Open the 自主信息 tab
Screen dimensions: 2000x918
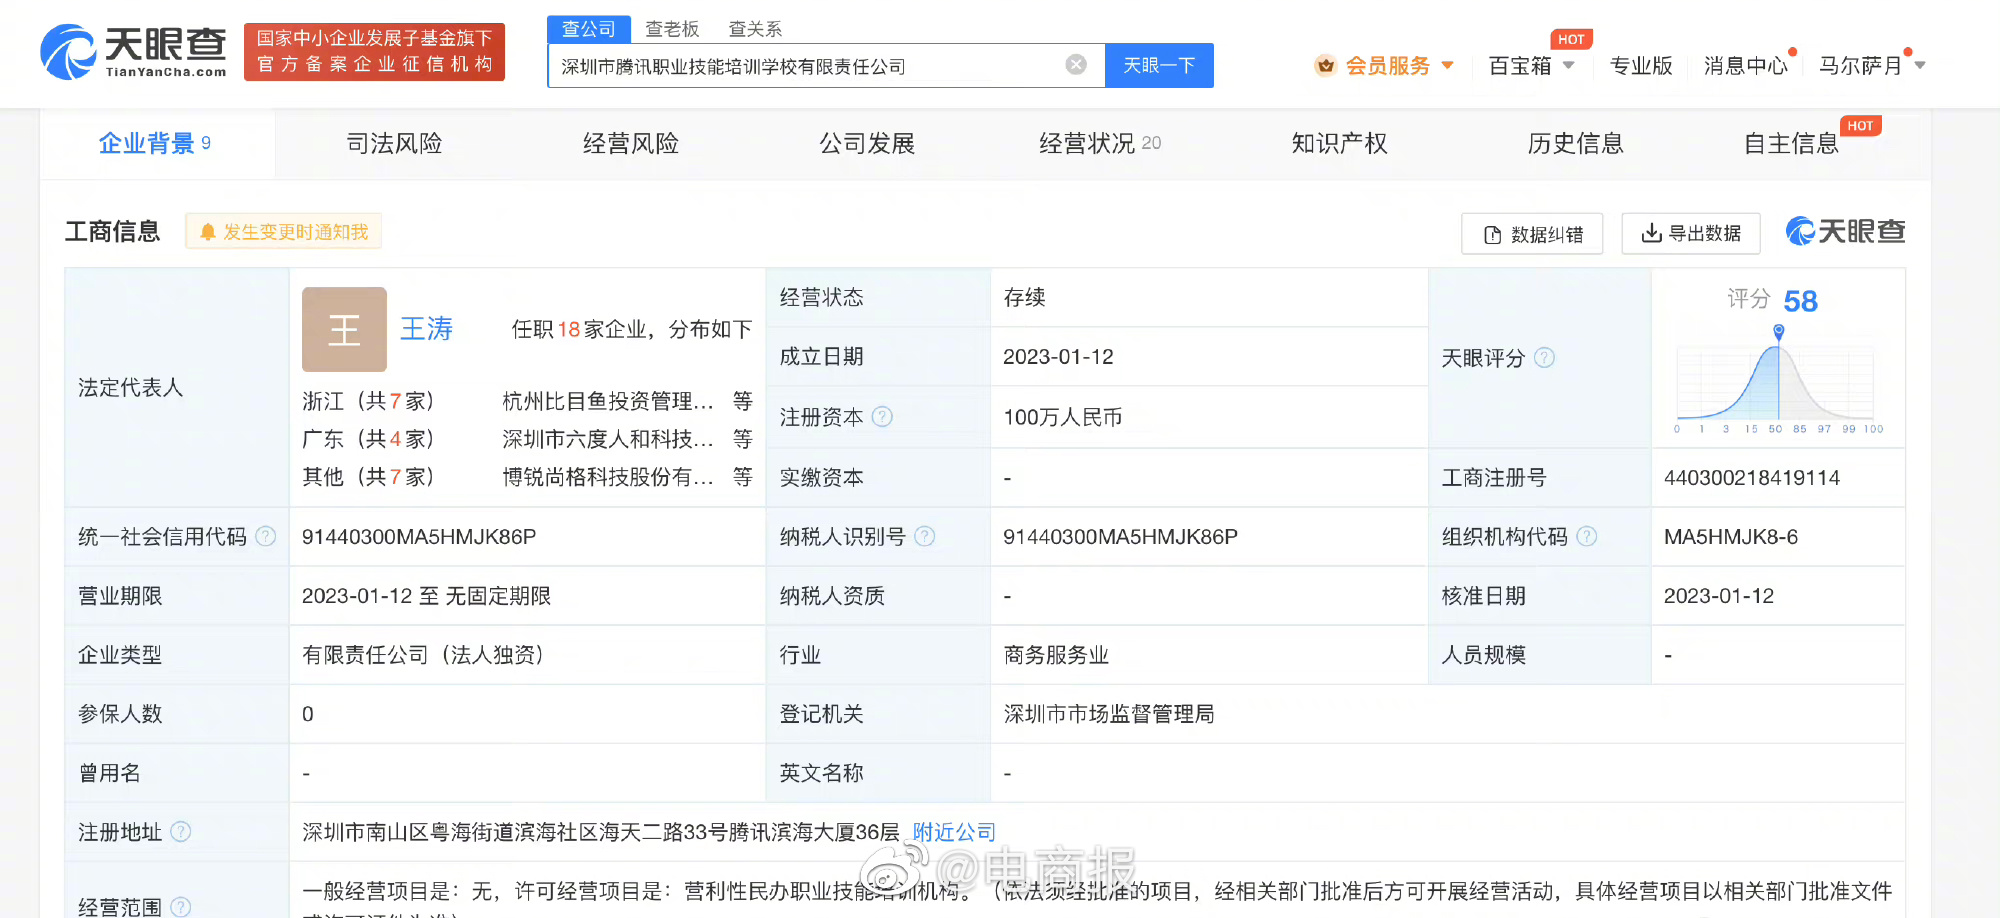point(1792,144)
